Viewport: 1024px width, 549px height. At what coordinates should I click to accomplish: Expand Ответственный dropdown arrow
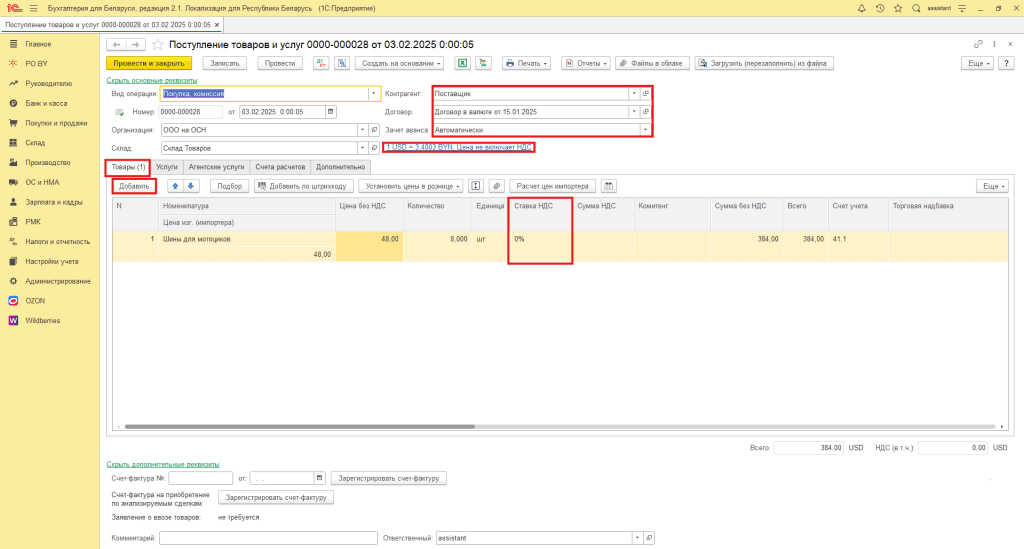(637, 538)
